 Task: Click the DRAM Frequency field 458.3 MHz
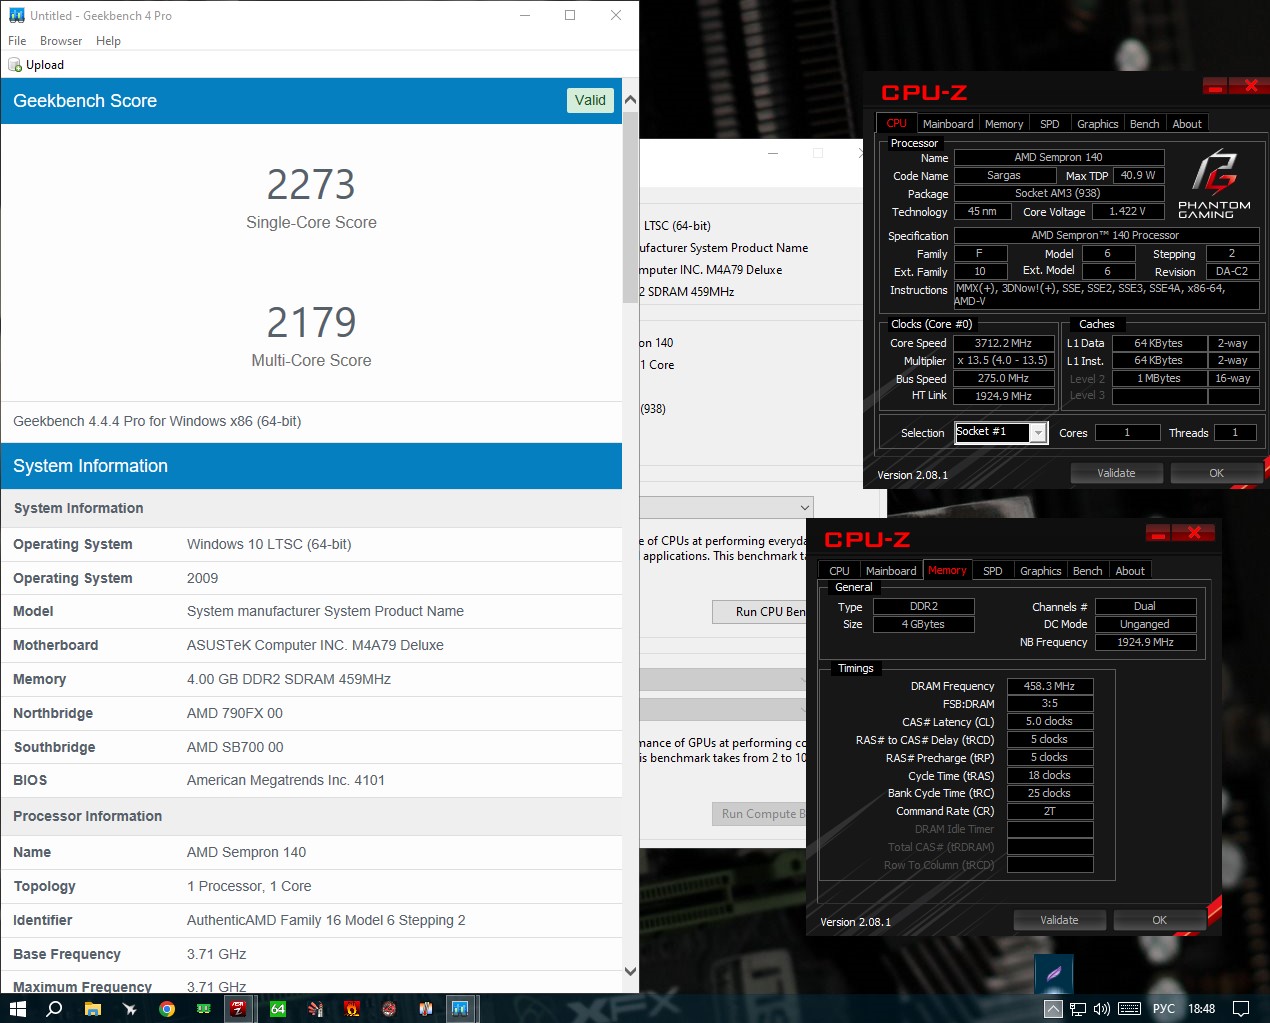(1049, 686)
